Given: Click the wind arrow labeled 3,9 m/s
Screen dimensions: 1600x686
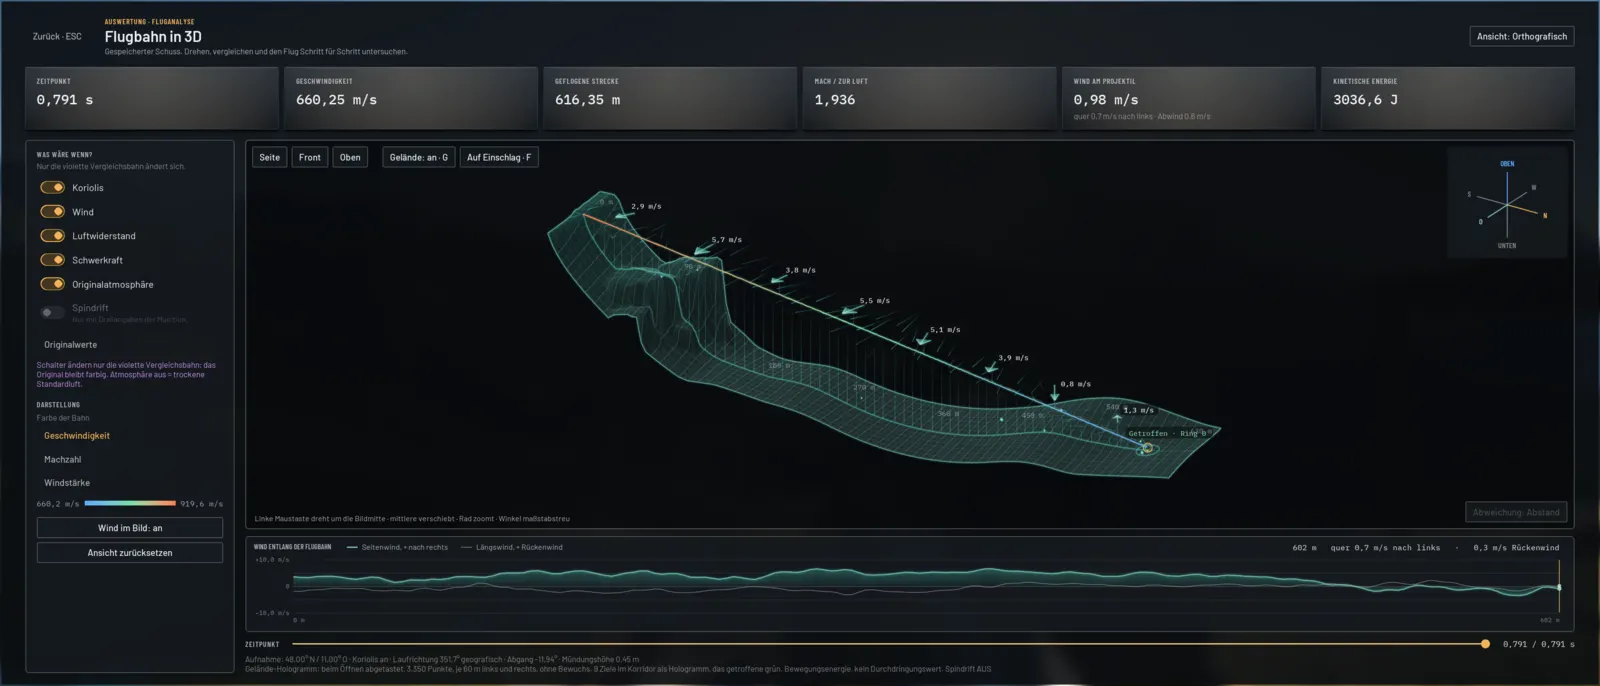Looking at the screenshot, I should 991,367.
